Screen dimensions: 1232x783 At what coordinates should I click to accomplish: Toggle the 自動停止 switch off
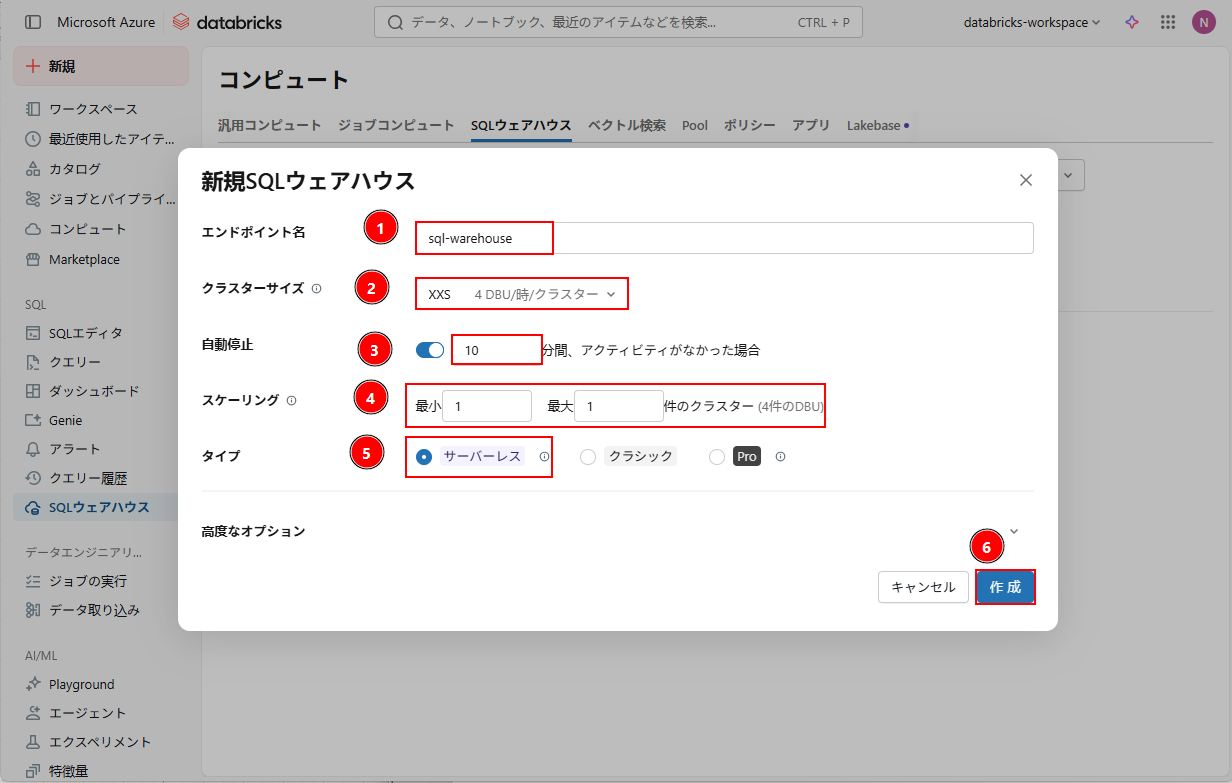[430, 350]
